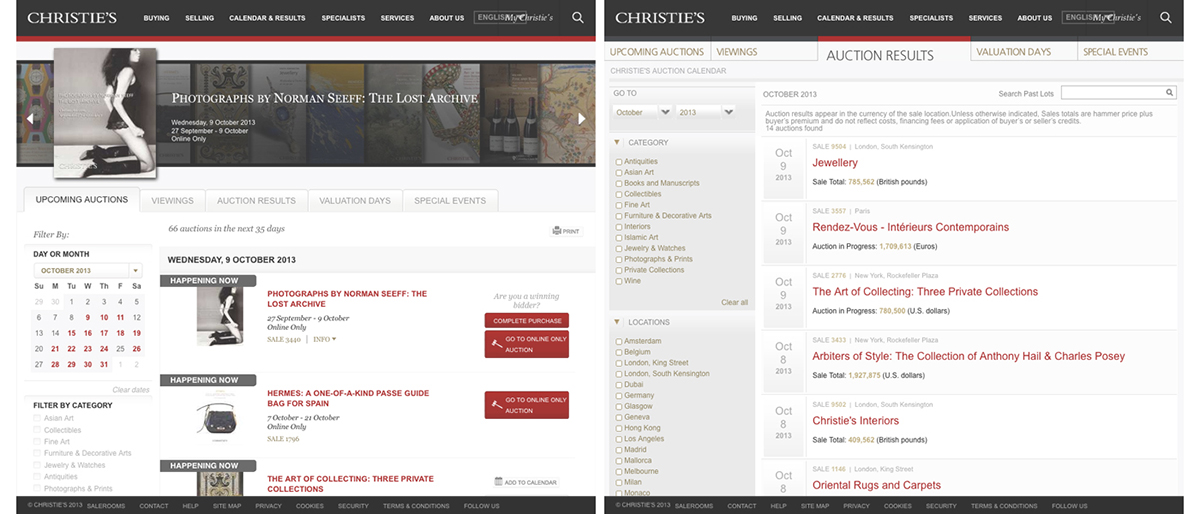Open Auction Results tab on Upcoming Auctions page
This screenshot has width=1200, height=514.
click(256, 200)
